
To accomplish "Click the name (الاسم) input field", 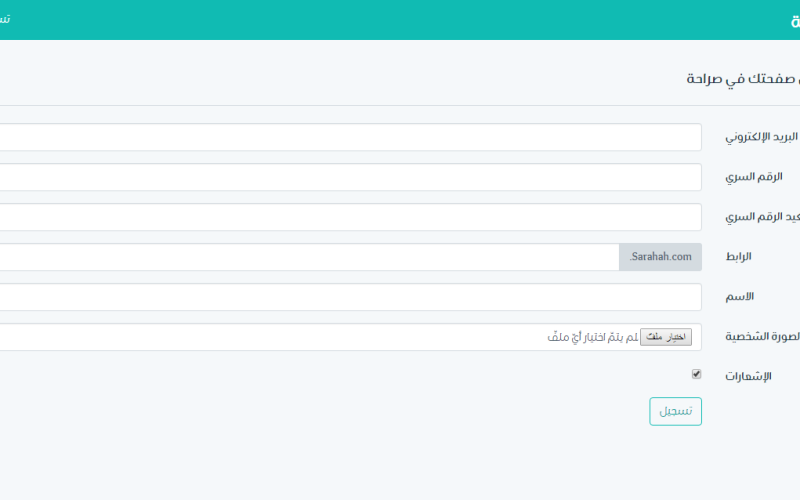I will coord(350,297).
